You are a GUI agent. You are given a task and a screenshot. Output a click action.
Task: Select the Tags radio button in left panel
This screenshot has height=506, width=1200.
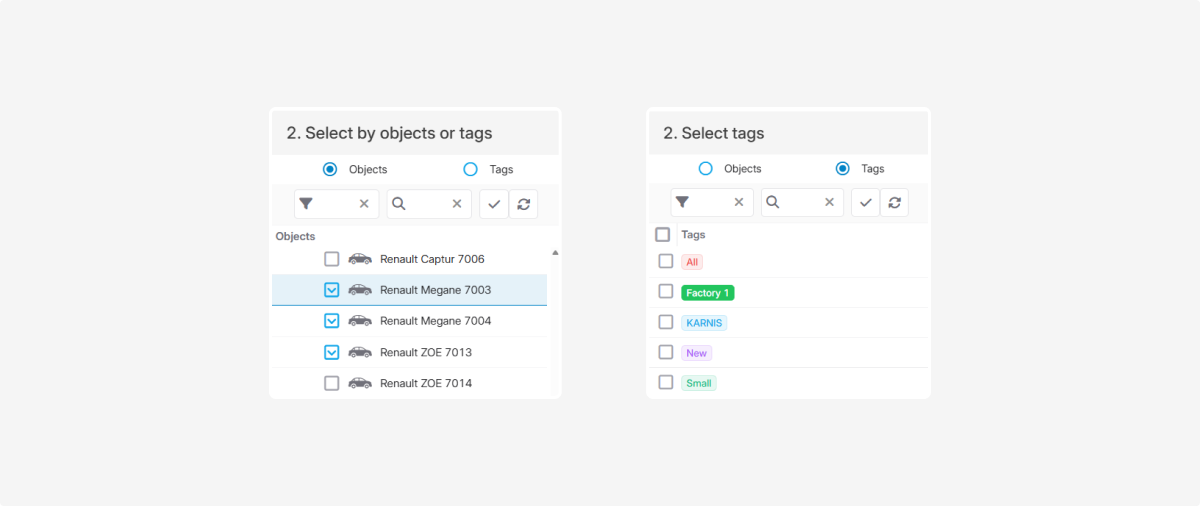(x=470, y=169)
